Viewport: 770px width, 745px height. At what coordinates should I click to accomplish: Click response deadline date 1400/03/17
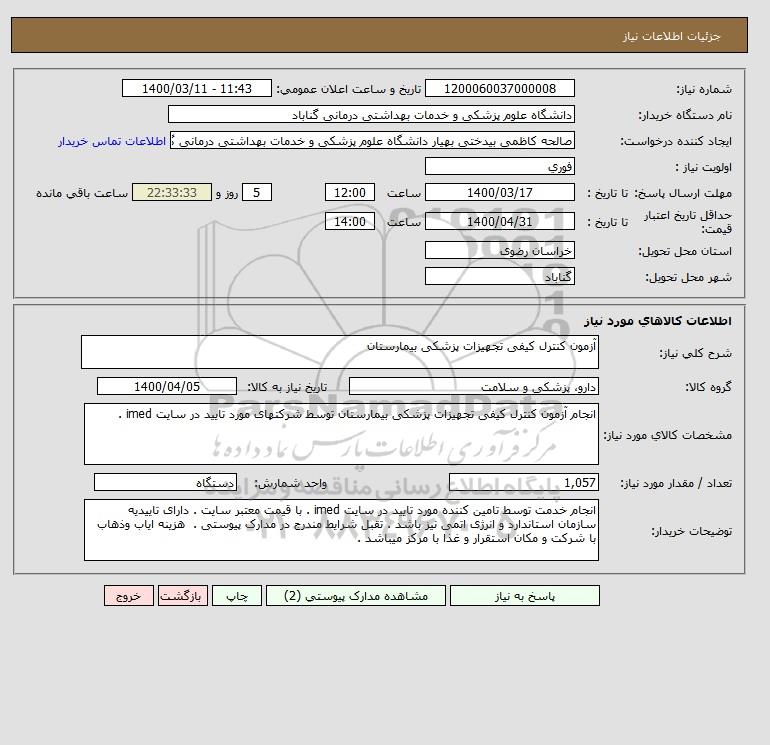tap(499, 193)
